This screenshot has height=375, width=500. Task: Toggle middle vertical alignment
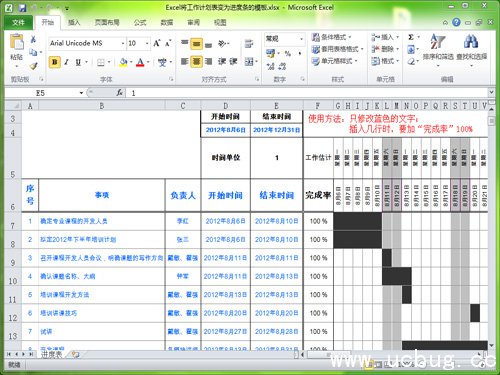click(197, 44)
